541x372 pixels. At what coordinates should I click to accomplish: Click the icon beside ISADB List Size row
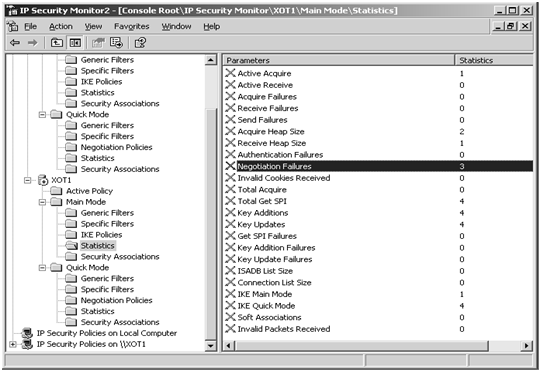pyautogui.click(x=230, y=271)
